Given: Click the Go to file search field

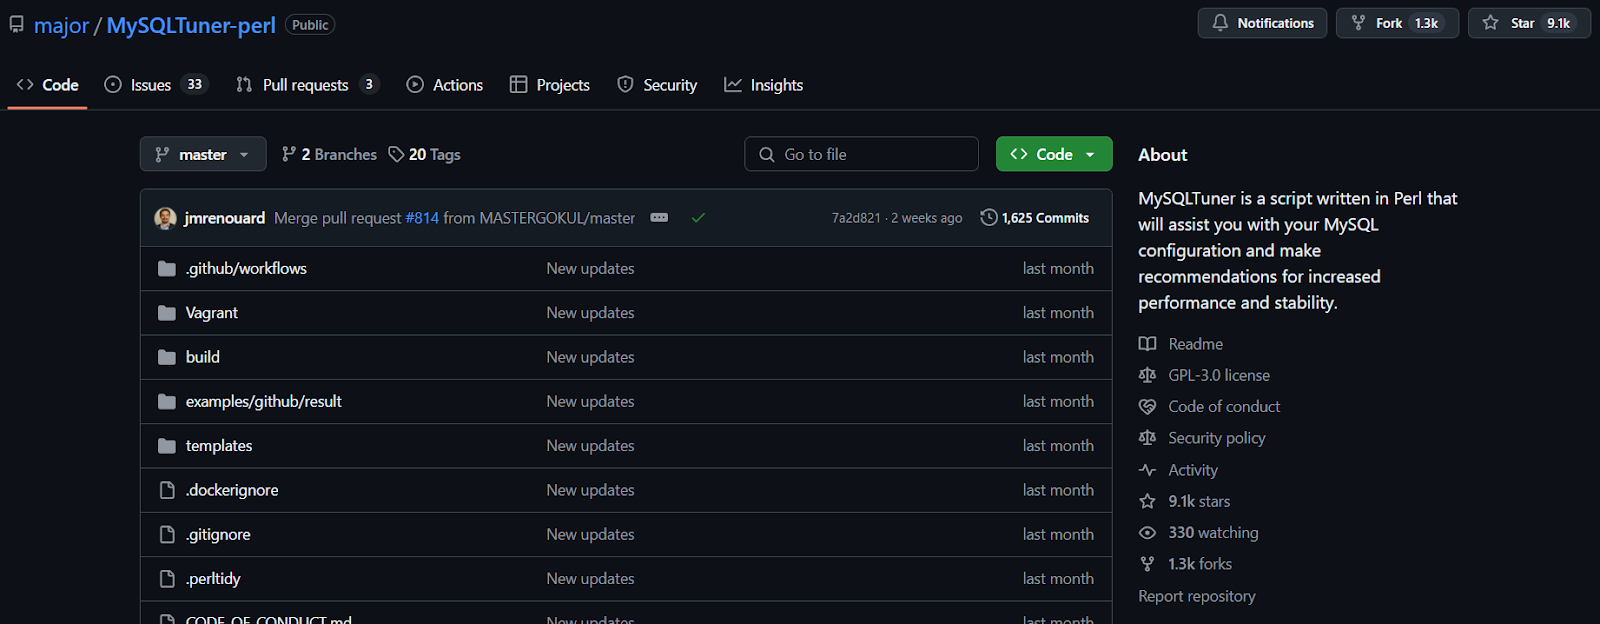Looking at the screenshot, I should (x=861, y=155).
